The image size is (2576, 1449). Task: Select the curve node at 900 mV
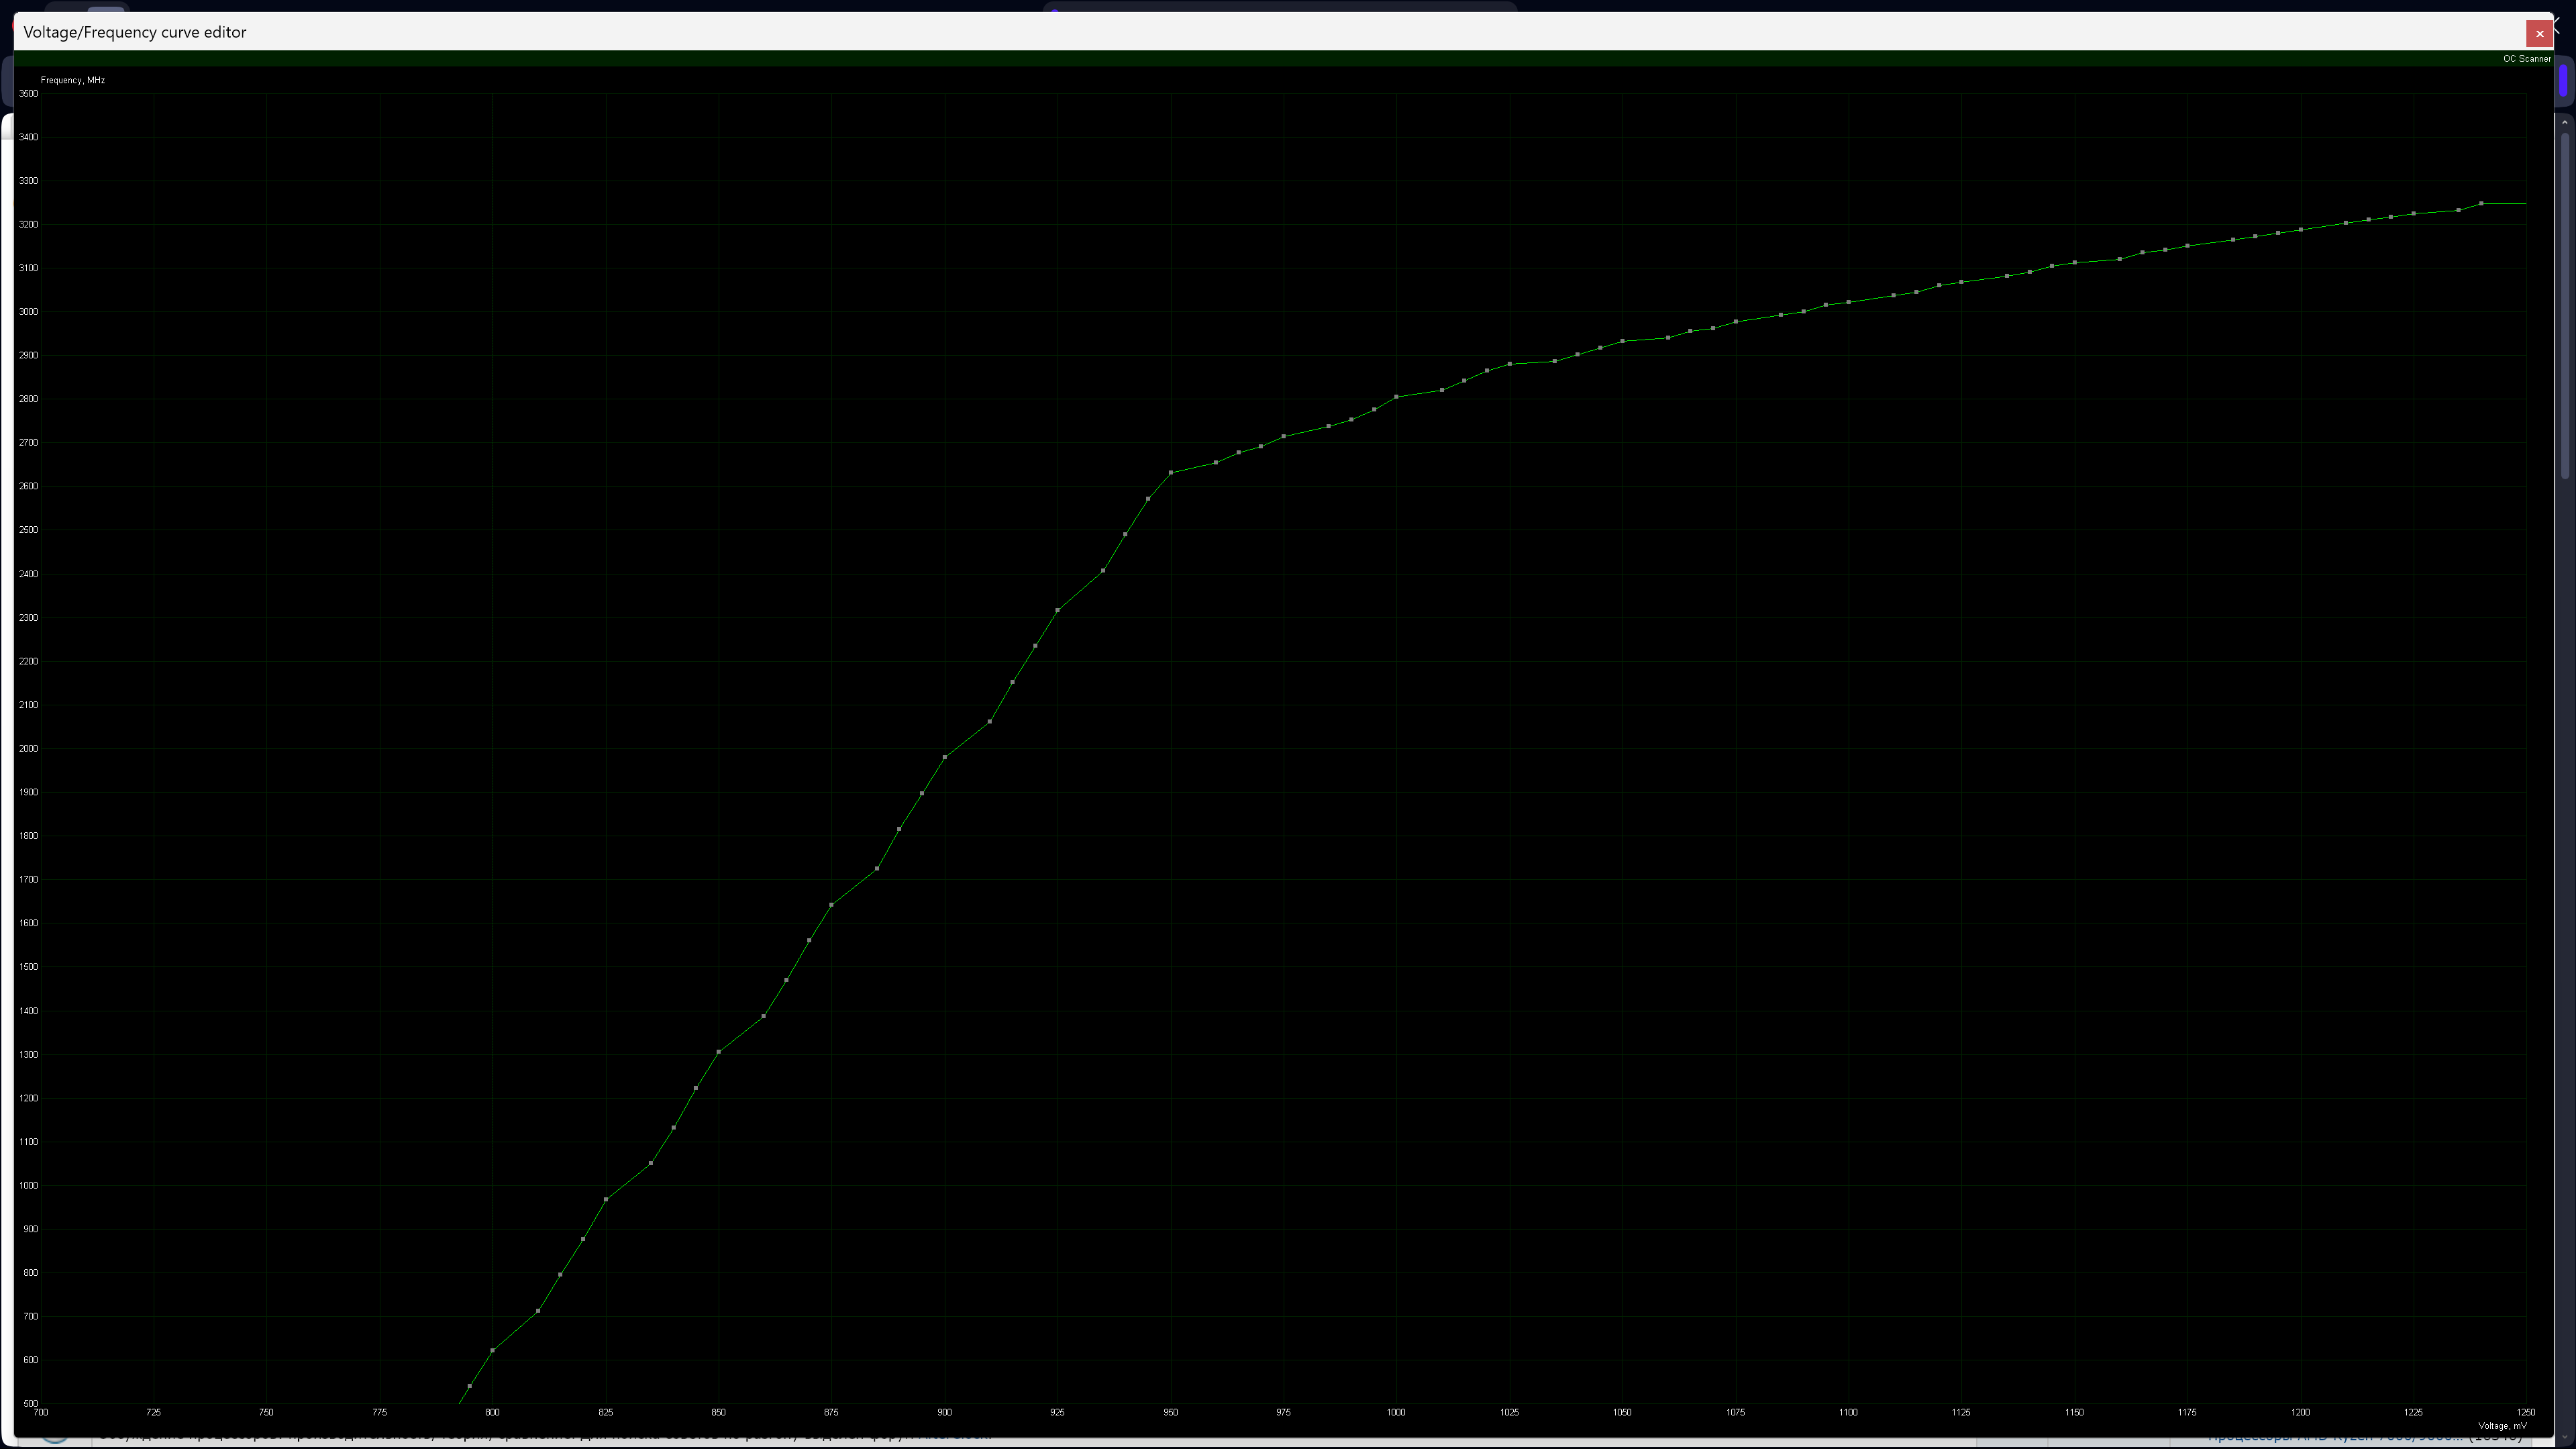(945, 757)
